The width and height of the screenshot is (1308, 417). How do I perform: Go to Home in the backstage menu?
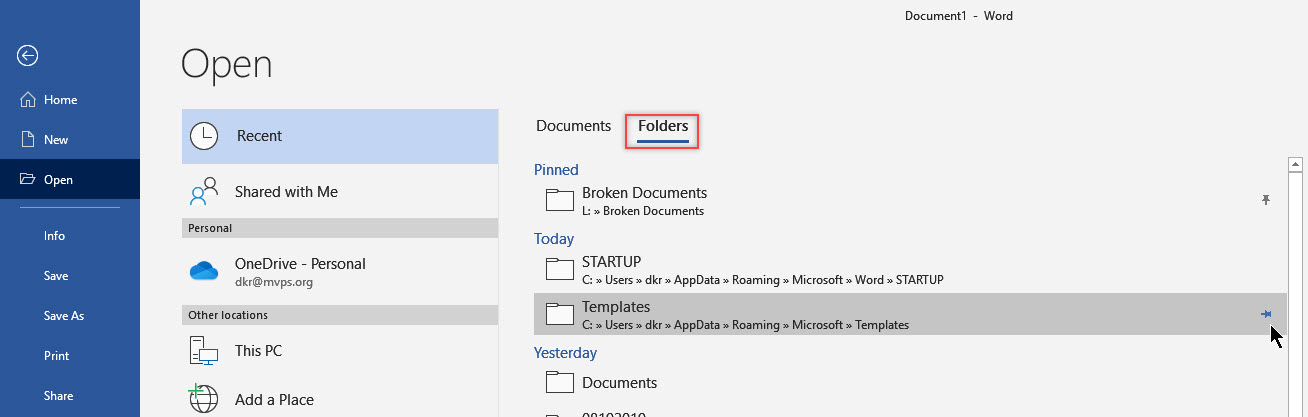tap(70, 100)
